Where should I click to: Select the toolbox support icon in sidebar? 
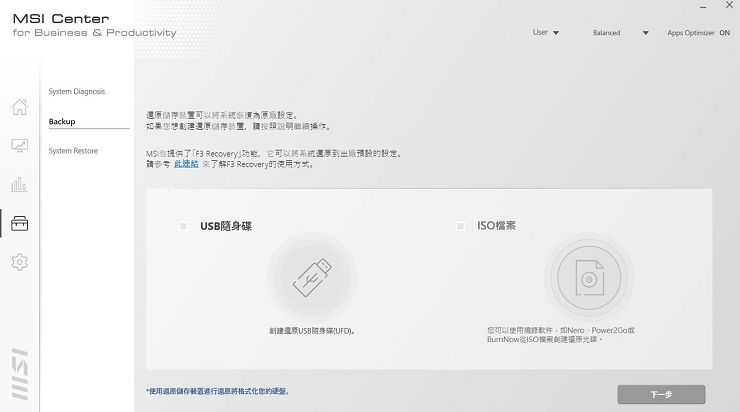coord(19,223)
